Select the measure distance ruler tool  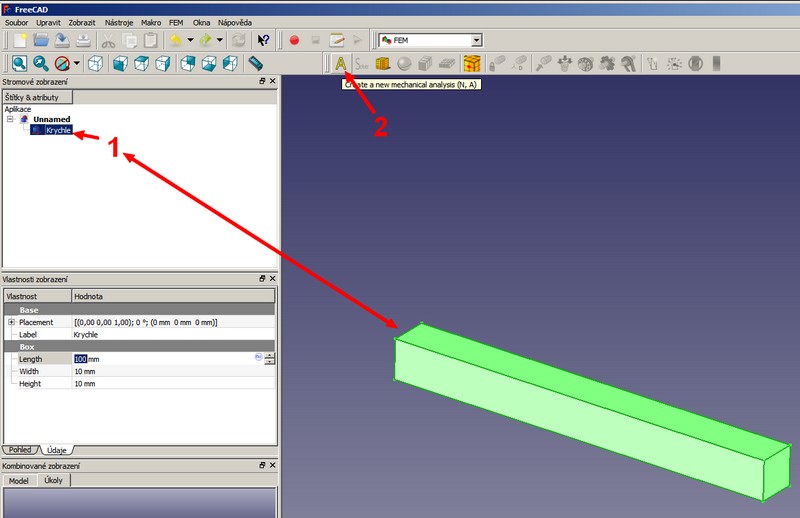point(255,64)
